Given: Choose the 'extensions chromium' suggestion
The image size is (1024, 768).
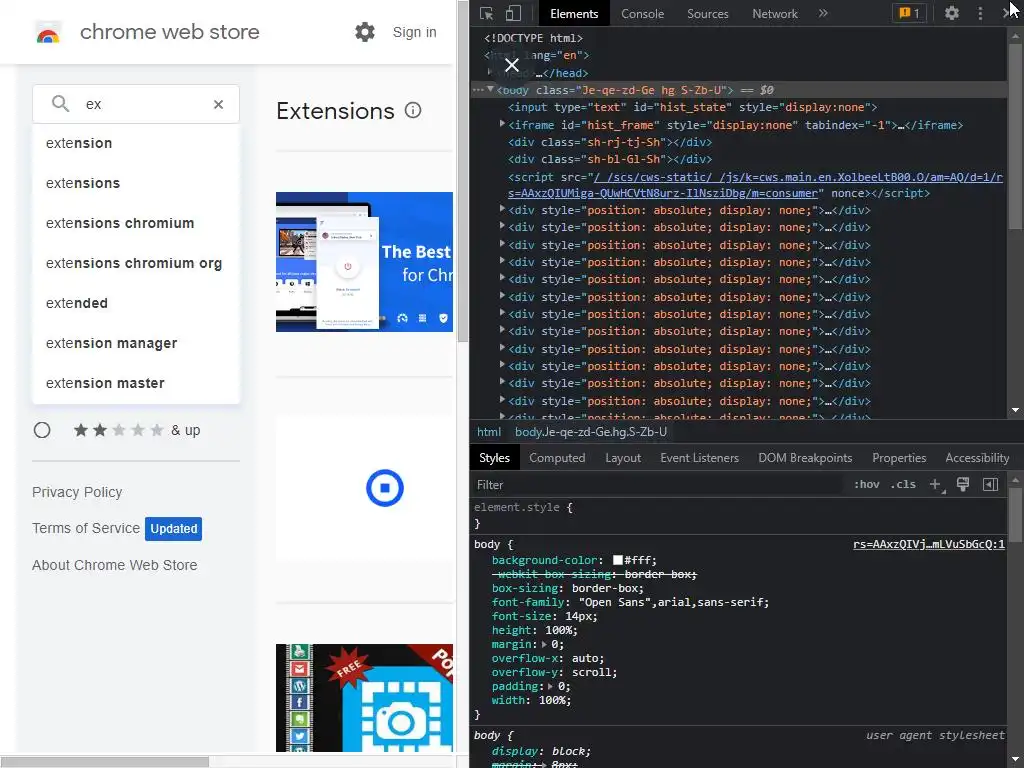Looking at the screenshot, I should coord(136,223).
